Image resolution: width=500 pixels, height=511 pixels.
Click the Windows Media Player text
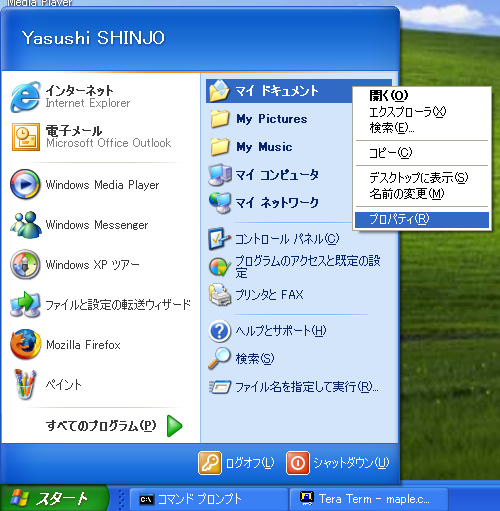click(x=102, y=185)
